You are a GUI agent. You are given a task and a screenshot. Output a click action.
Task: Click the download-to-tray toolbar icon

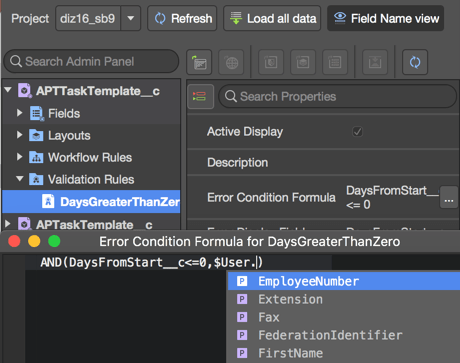coord(375,62)
